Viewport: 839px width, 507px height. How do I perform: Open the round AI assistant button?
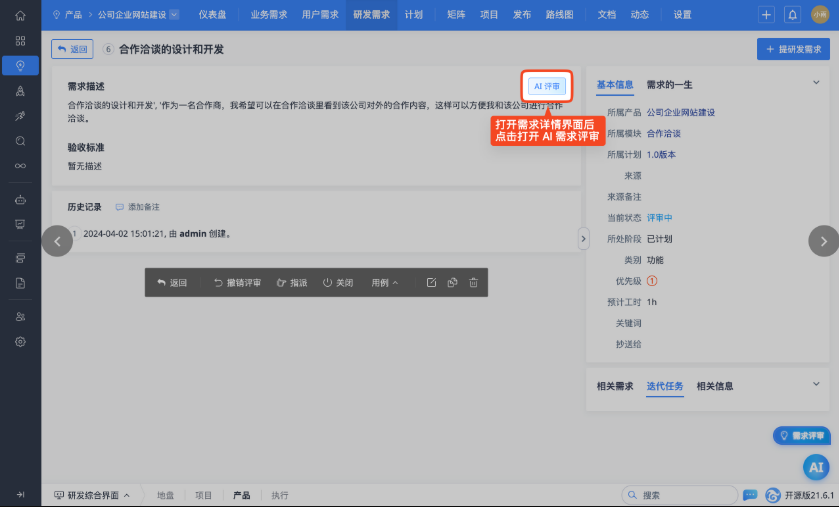click(816, 467)
